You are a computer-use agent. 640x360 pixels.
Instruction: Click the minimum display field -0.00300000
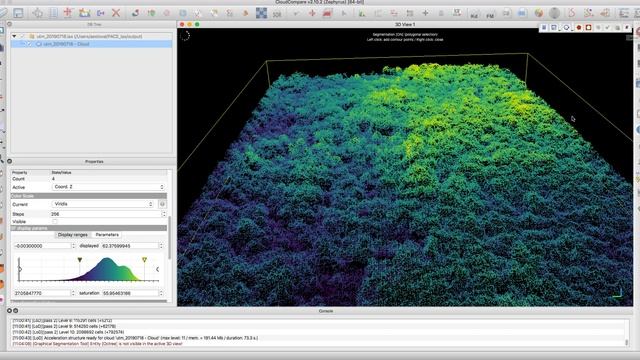coord(42,246)
